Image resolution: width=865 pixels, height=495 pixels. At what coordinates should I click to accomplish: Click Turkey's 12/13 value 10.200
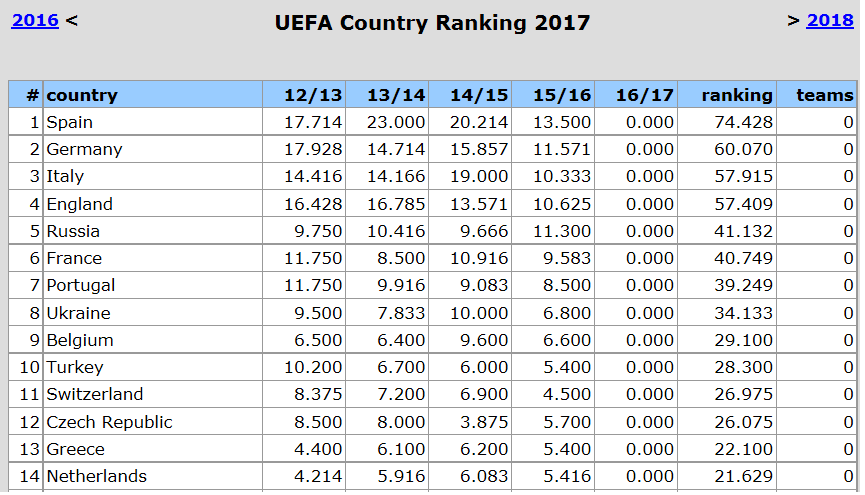[x=312, y=367]
